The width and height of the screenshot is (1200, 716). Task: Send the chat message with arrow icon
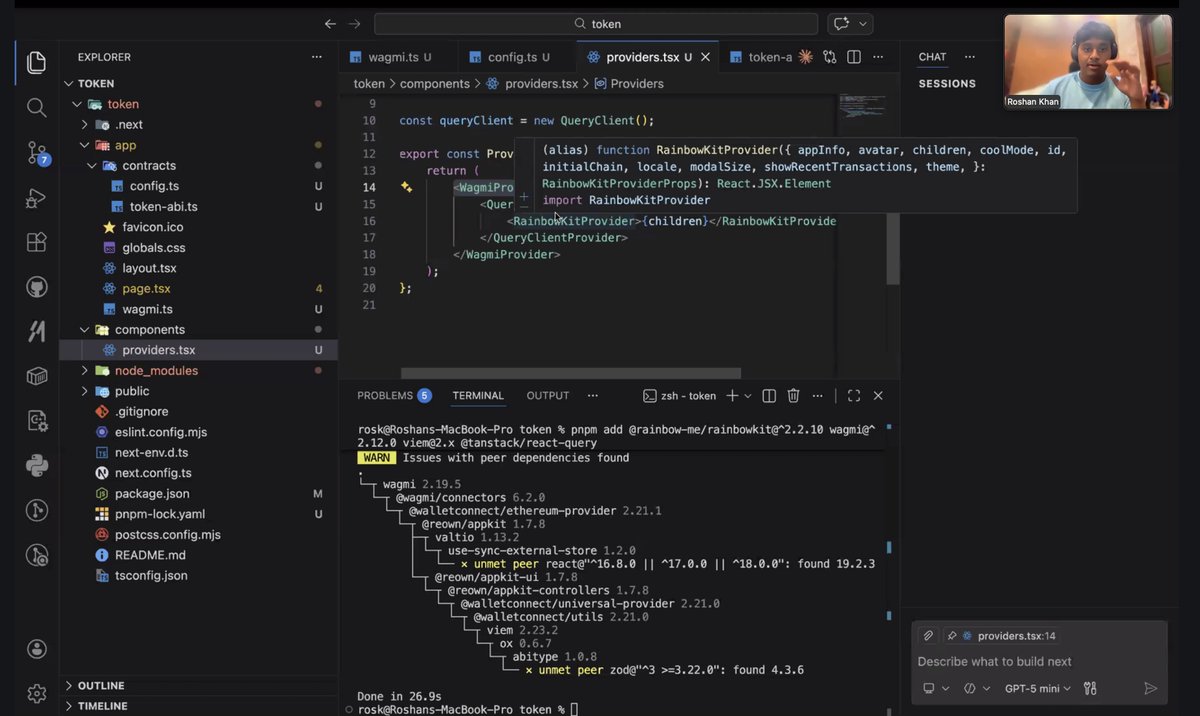click(1150, 688)
